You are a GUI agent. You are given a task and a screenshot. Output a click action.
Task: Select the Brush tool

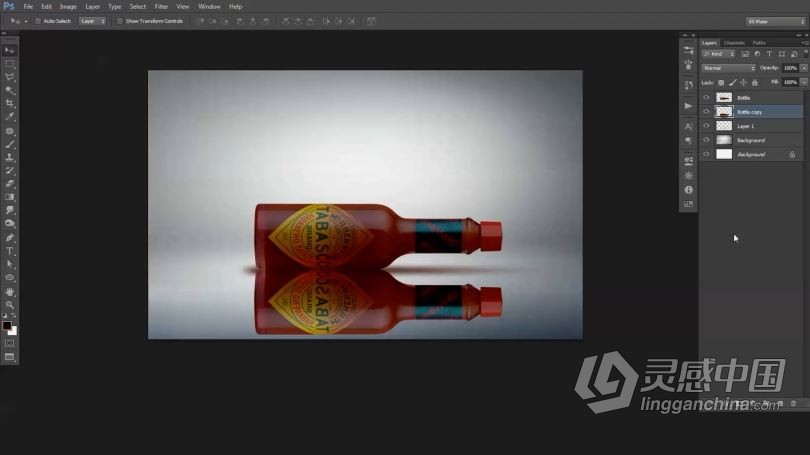10,145
